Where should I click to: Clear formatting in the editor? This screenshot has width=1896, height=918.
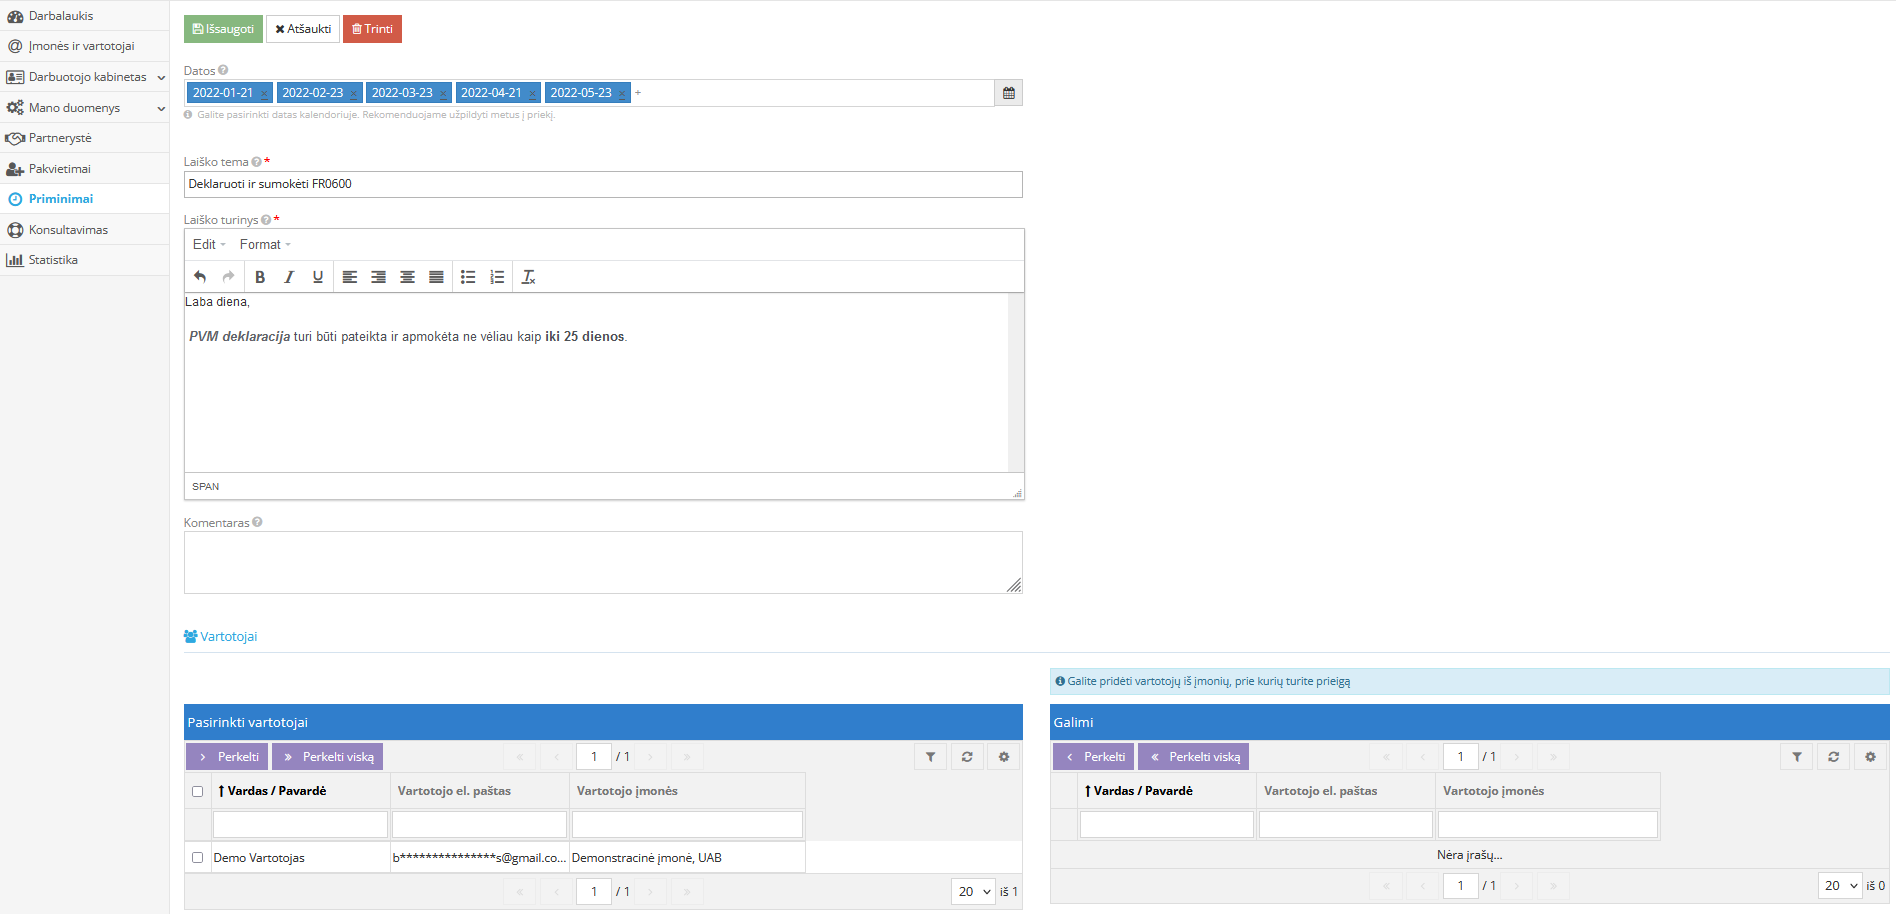coord(528,277)
